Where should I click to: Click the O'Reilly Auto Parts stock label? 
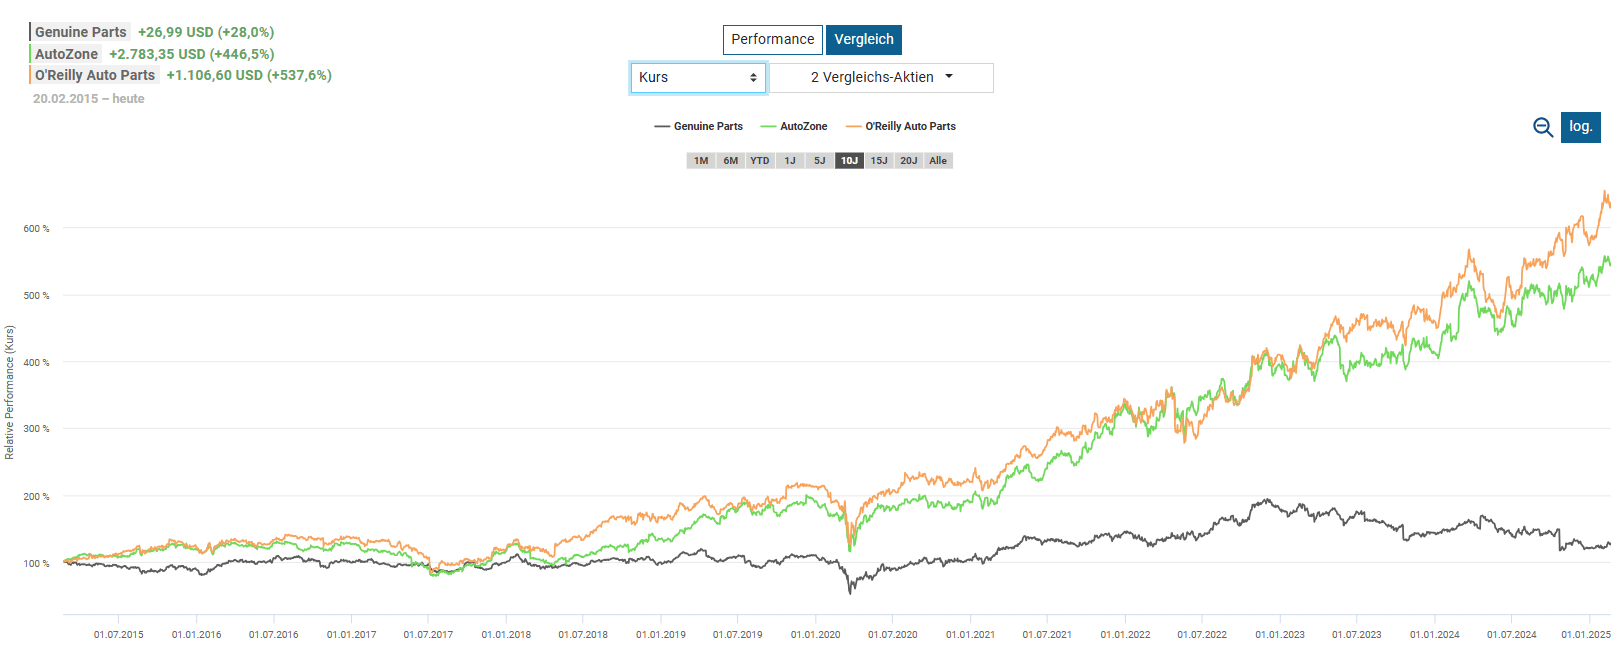[x=95, y=75]
